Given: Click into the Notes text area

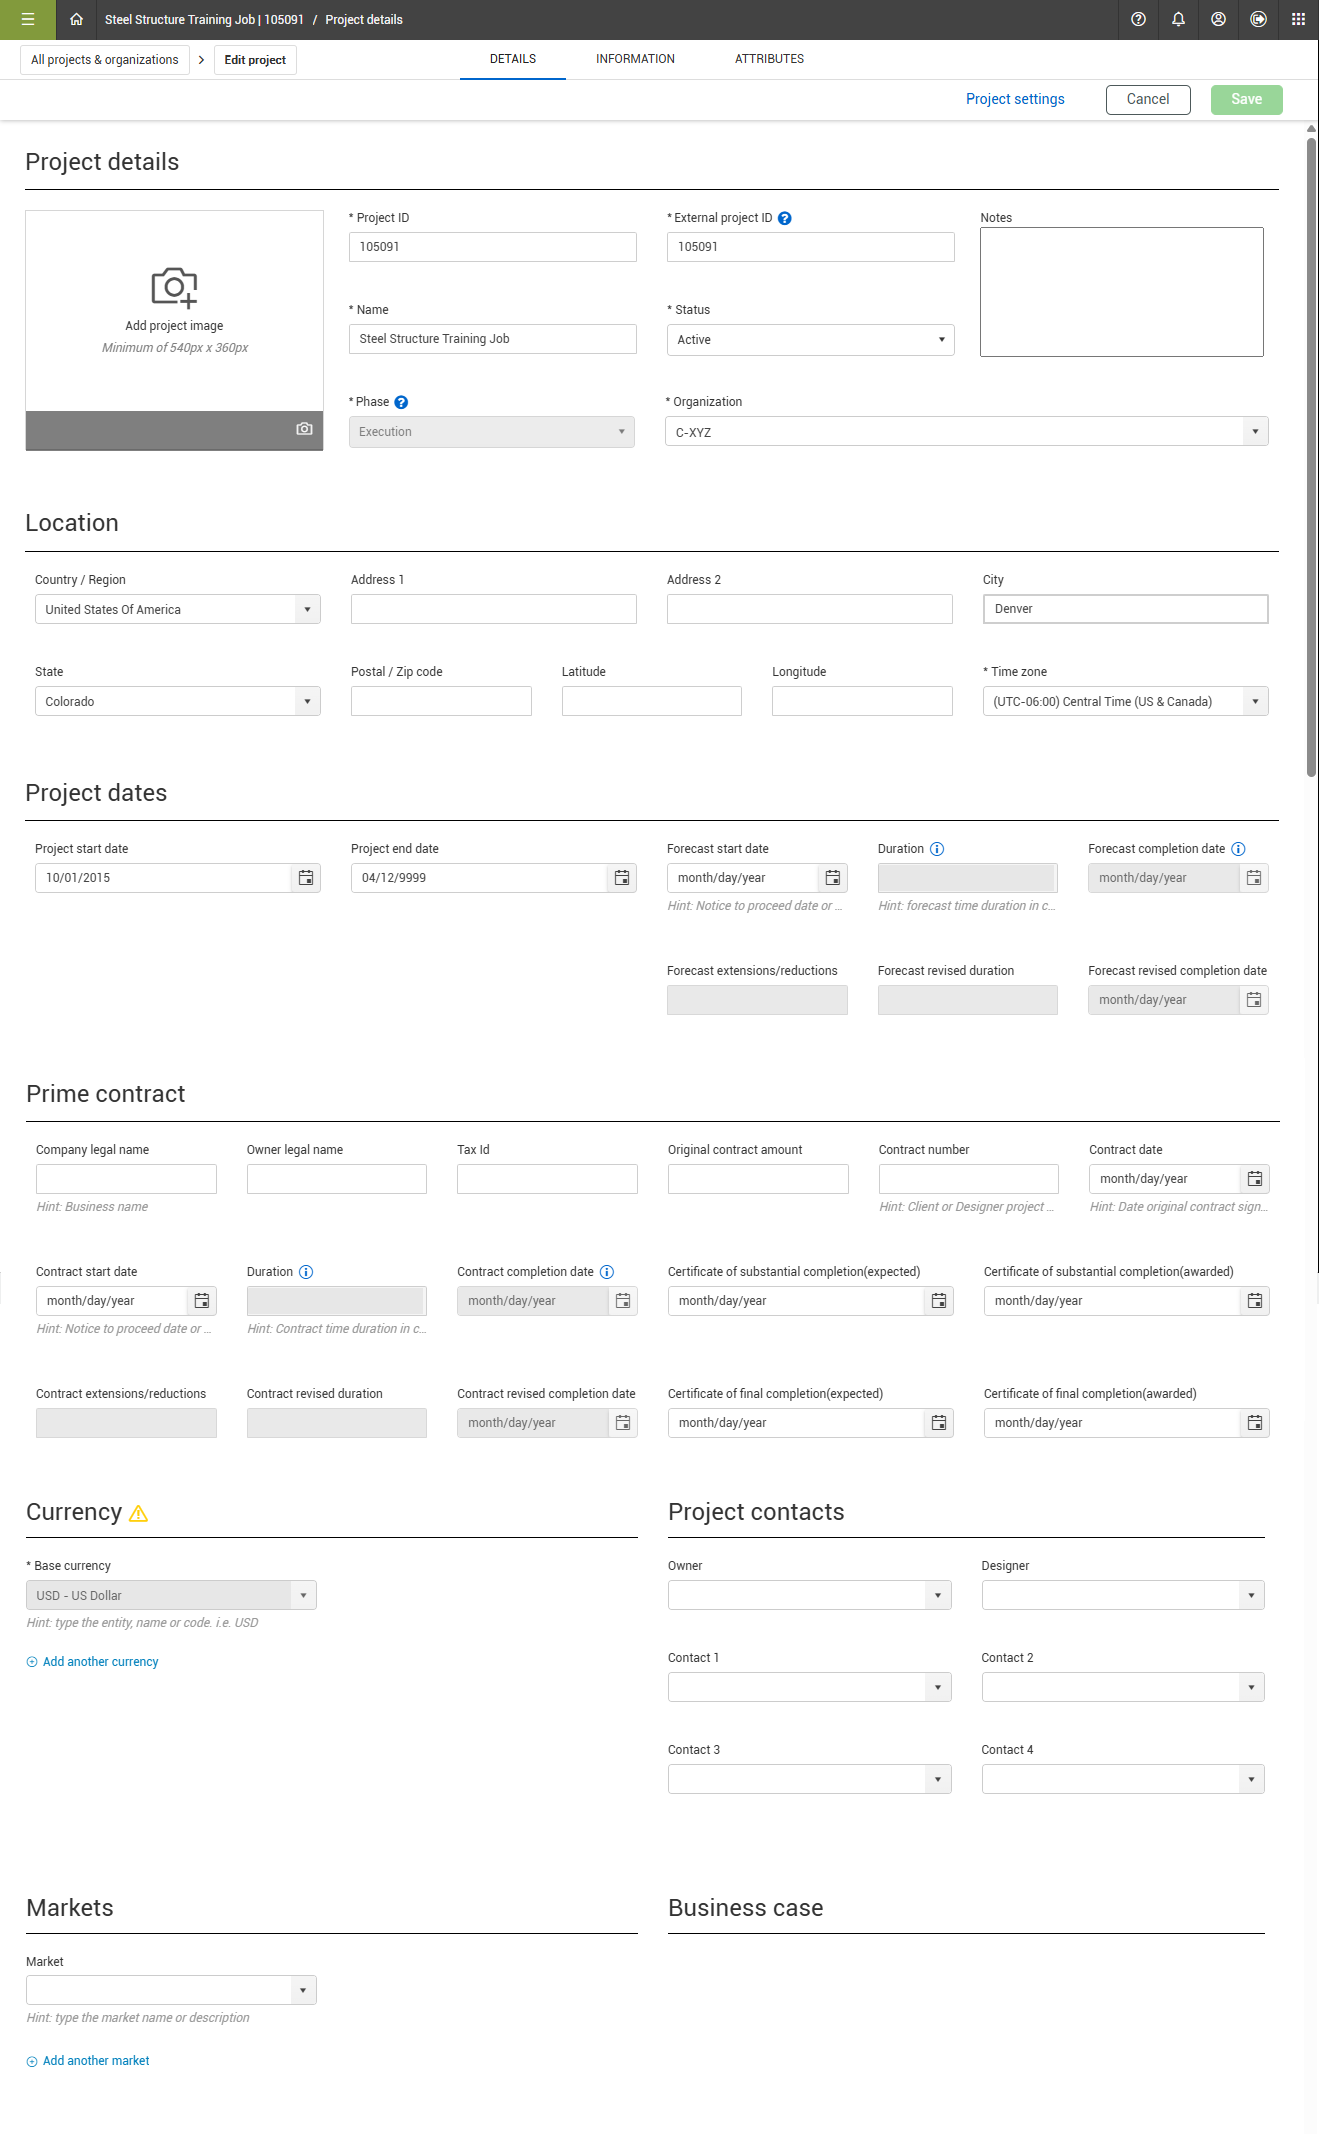Looking at the screenshot, I should 1121,292.
